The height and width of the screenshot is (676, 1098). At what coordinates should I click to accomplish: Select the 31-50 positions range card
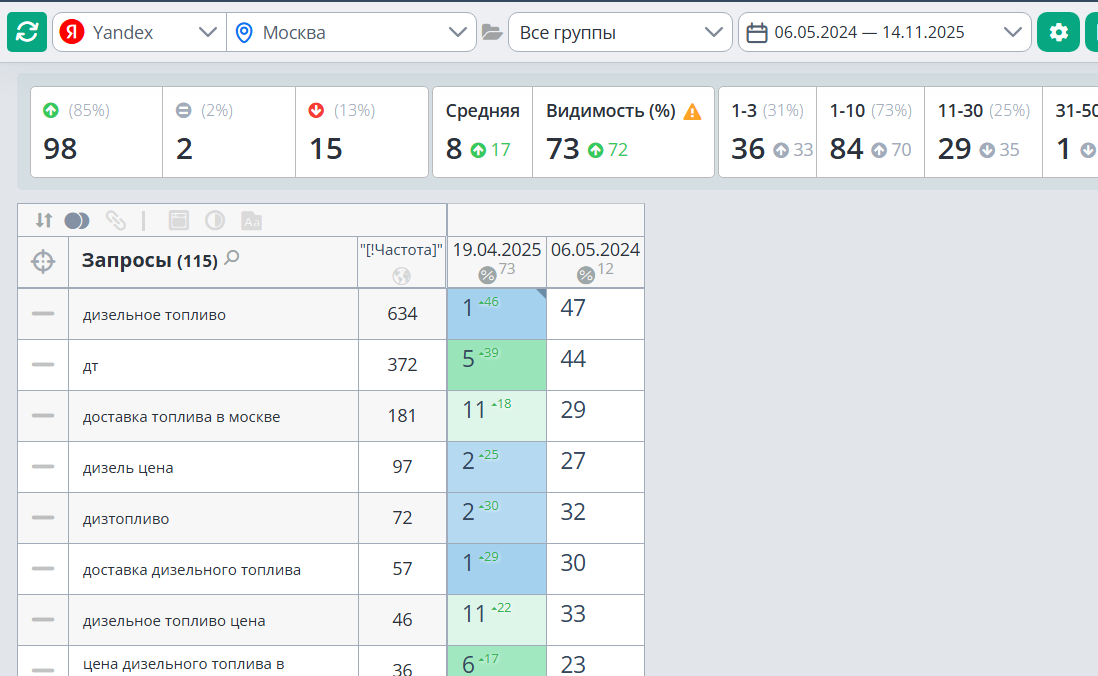pyautogui.click(x=1071, y=132)
